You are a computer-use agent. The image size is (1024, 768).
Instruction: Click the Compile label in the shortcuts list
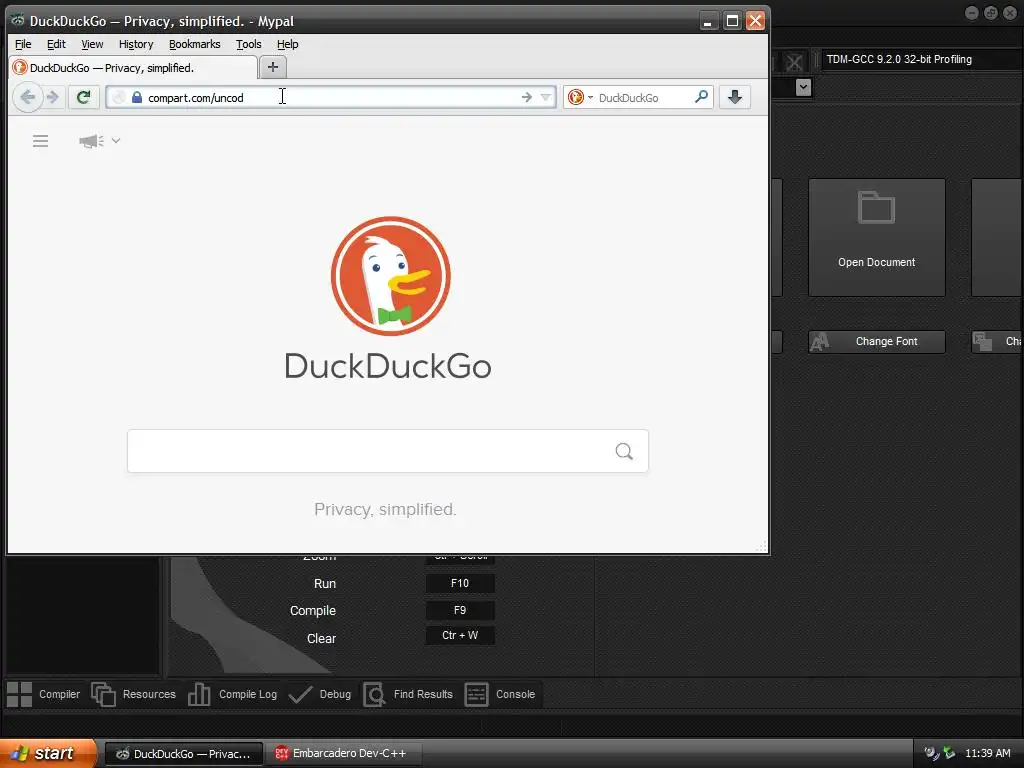pyautogui.click(x=313, y=611)
